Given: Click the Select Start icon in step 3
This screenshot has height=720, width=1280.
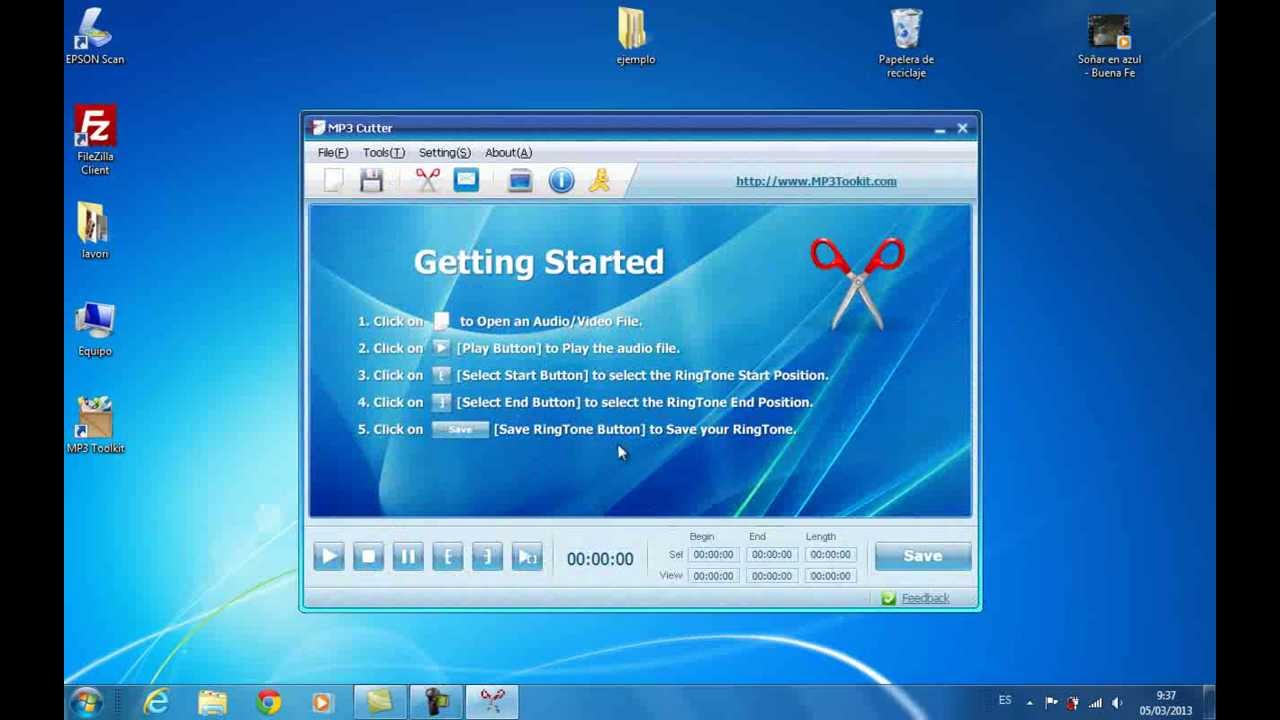Looking at the screenshot, I should tap(441, 375).
